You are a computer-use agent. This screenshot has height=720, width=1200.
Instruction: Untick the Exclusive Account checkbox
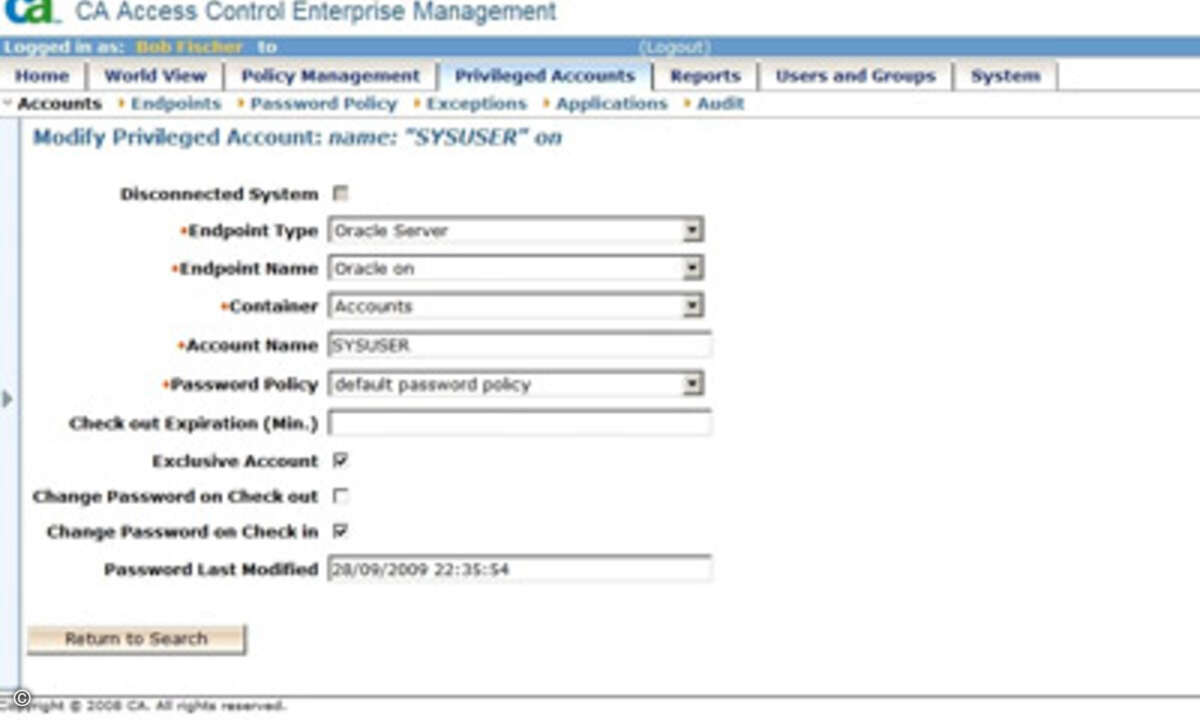[341, 461]
